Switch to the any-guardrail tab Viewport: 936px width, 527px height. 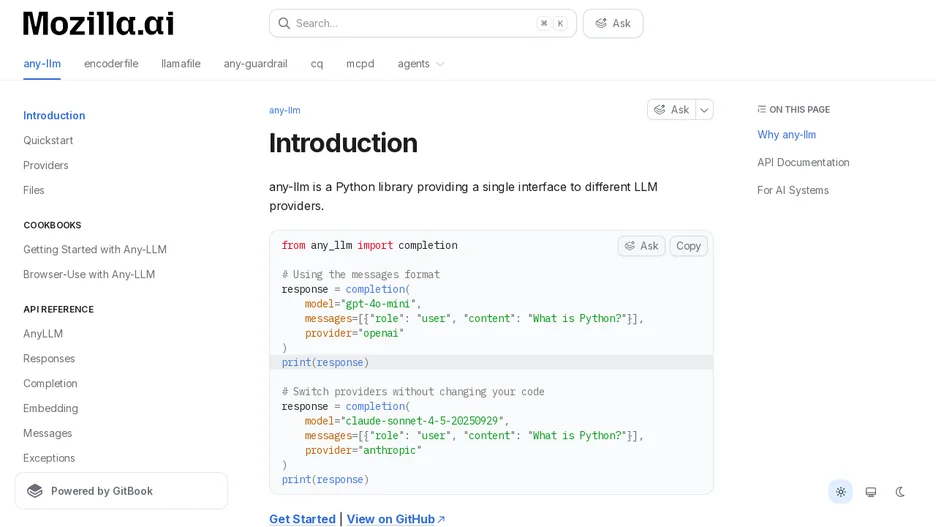[x=255, y=64]
